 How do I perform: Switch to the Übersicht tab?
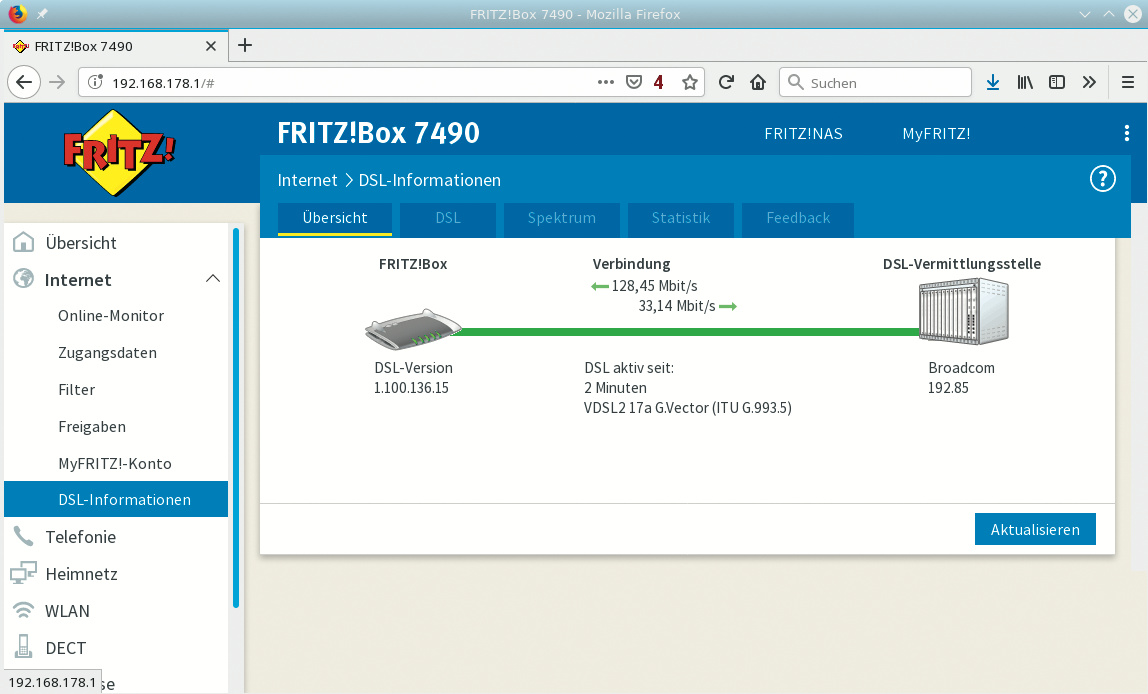coord(335,218)
